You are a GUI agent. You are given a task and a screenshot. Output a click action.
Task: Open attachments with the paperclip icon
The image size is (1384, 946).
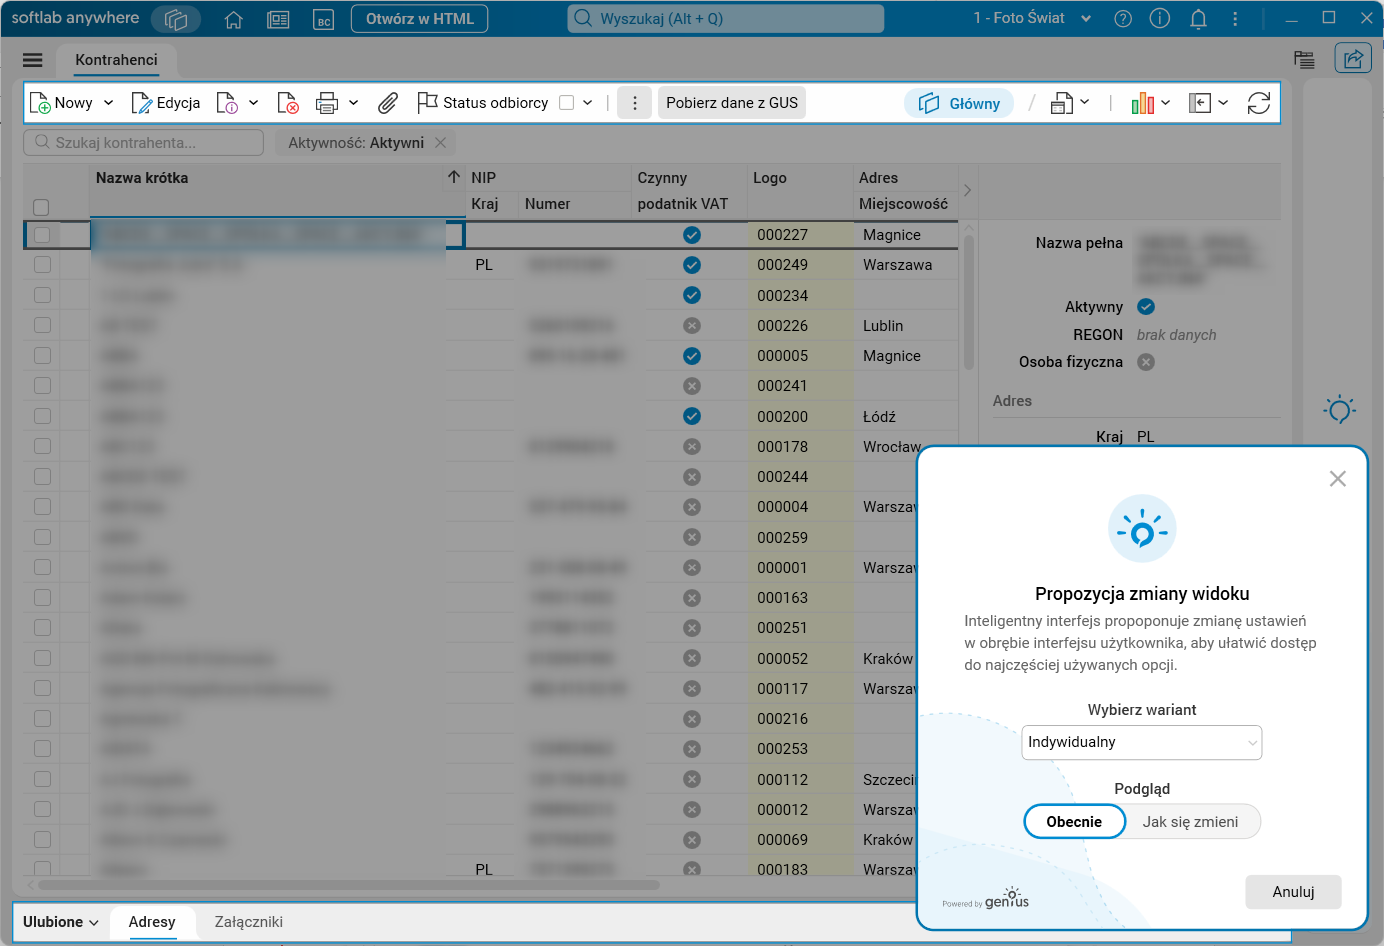388,103
